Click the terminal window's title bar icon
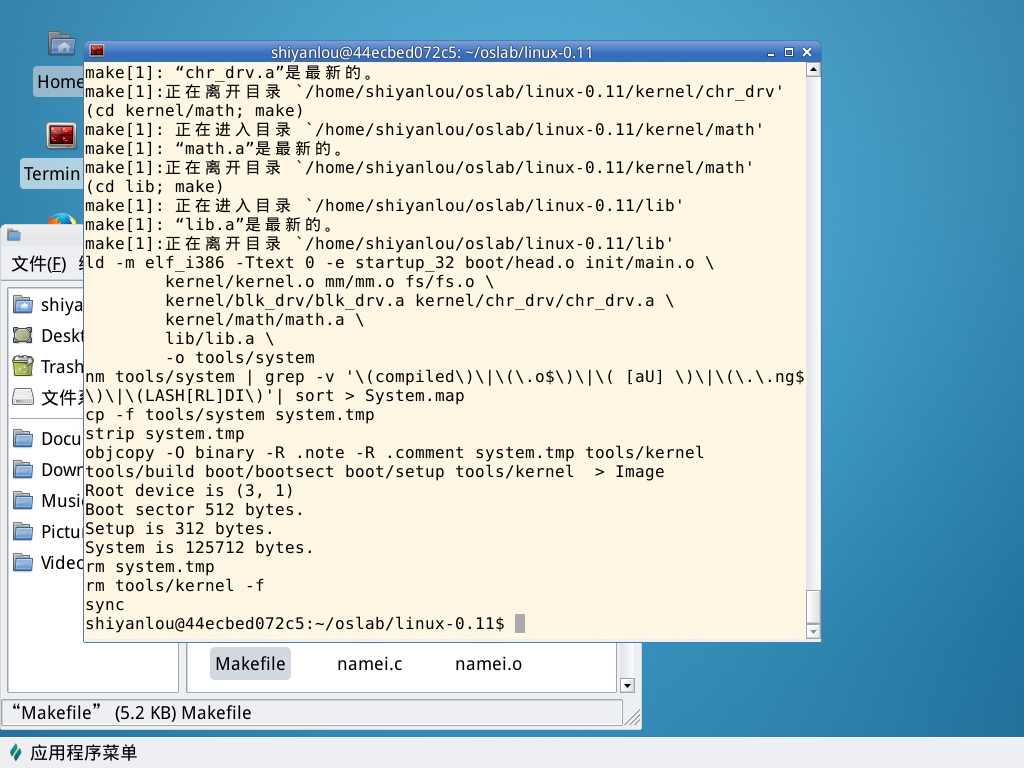The width and height of the screenshot is (1024, 768). [97, 52]
